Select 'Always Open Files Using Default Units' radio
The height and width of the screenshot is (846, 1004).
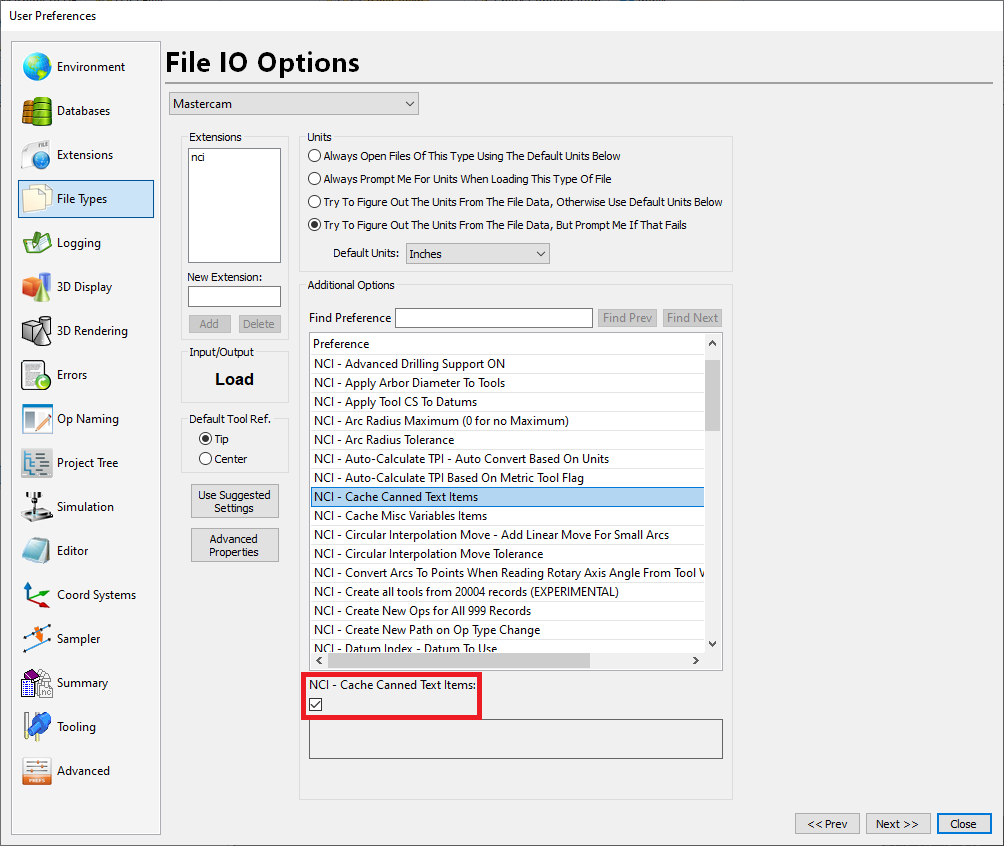pyautogui.click(x=314, y=156)
